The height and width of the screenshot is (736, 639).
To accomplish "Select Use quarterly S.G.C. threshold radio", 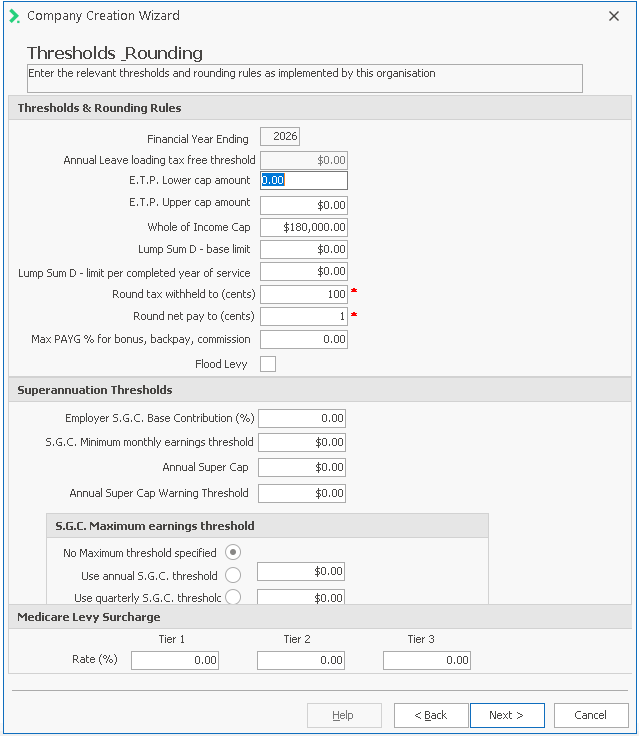I will coord(233,597).
